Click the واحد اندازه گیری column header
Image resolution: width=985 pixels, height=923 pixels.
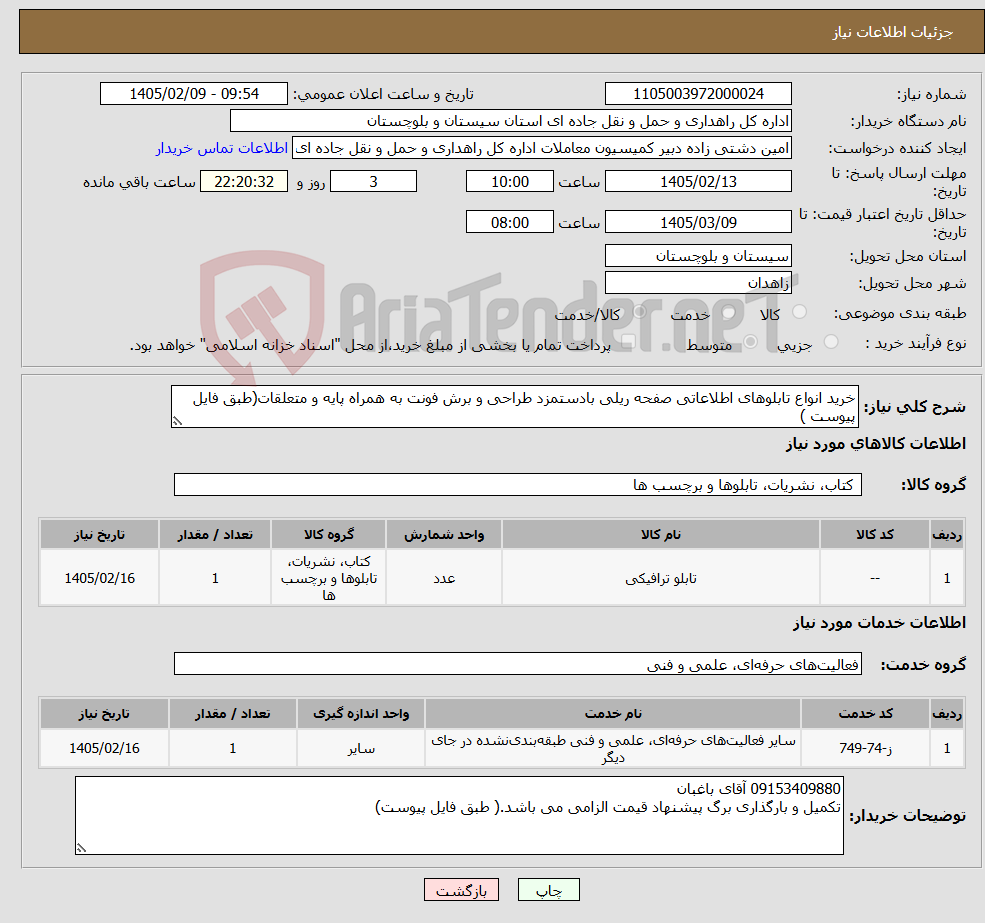361,713
